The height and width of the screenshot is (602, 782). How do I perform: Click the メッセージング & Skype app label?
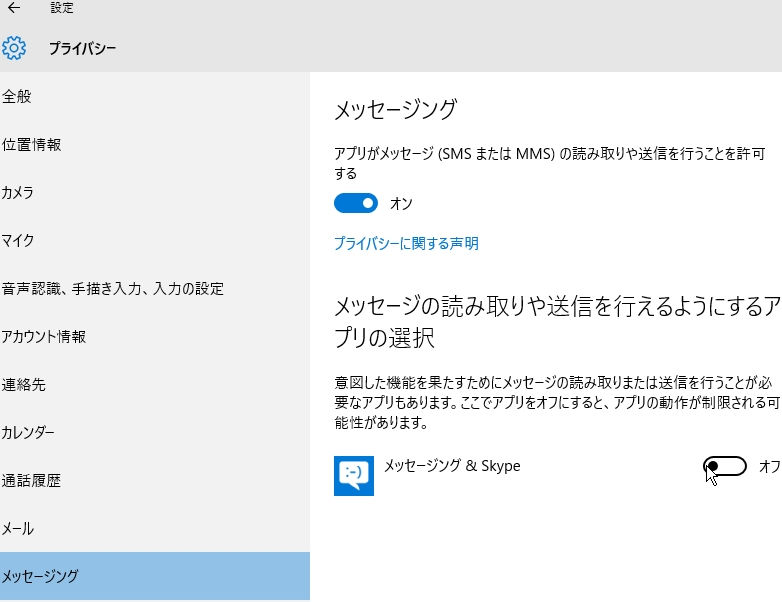point(452,466)
